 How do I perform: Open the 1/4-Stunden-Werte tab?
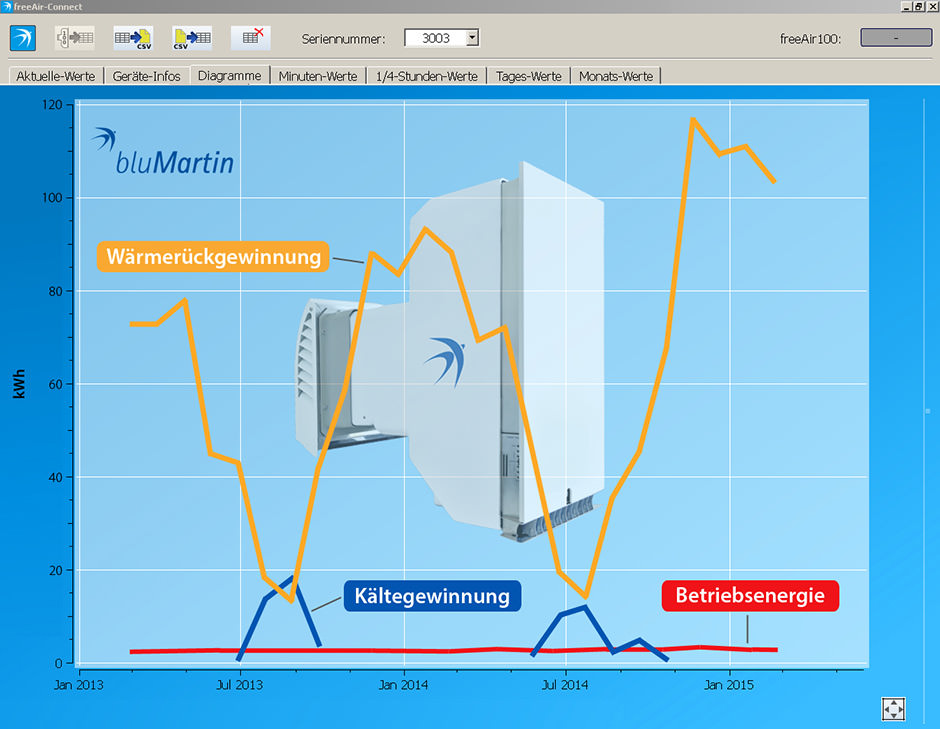tap(426, 76)
